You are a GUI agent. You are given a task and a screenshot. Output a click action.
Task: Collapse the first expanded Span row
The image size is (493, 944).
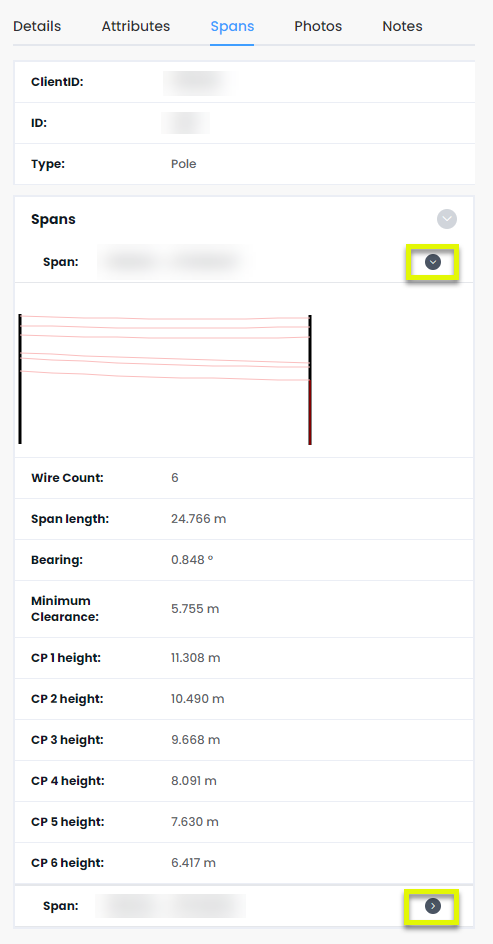click(433, 262)
